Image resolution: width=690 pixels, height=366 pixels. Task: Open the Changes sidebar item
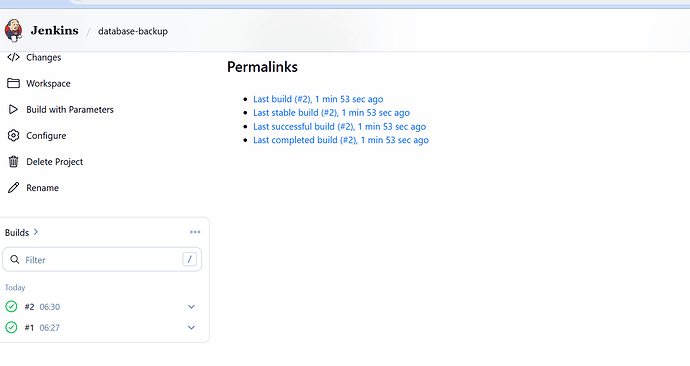pos(44,57)
